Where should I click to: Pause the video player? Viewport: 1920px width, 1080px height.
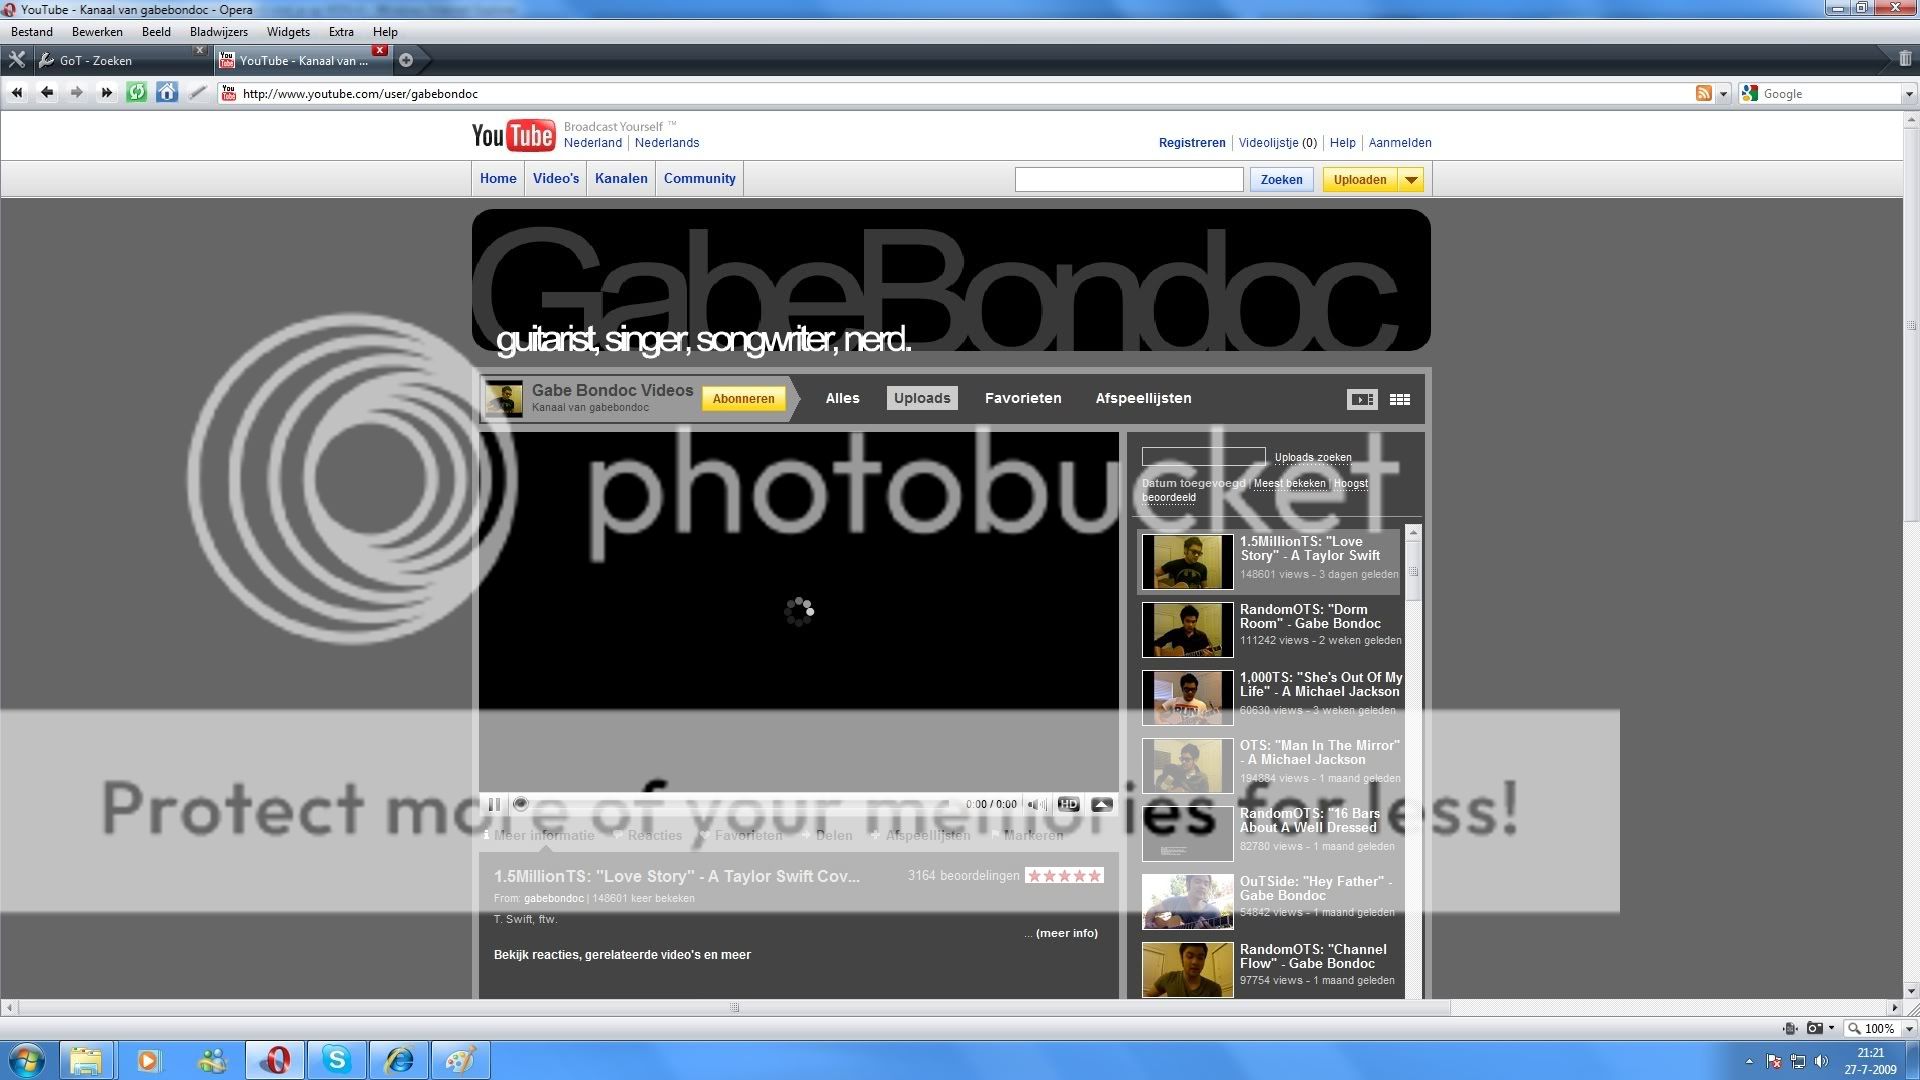pyautogui.click(x=494, y=804)
